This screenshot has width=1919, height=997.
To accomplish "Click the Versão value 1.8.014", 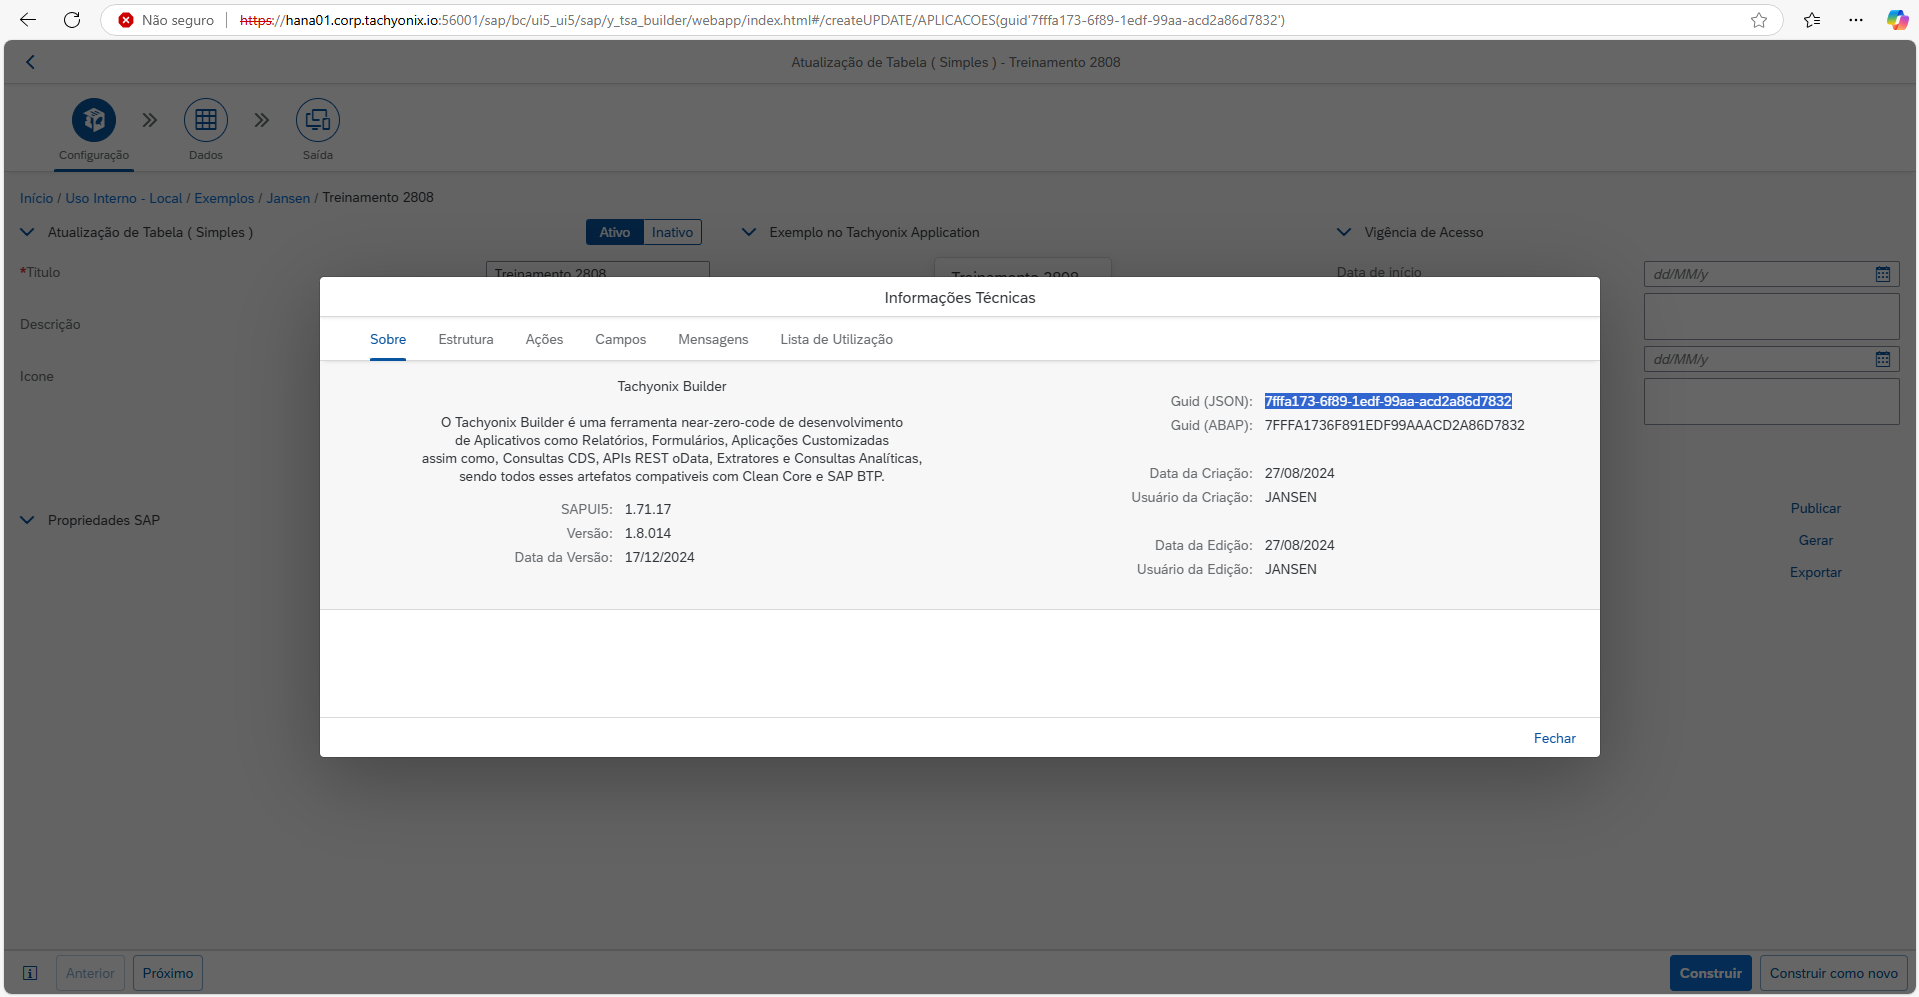I will [x=648, y=533].
